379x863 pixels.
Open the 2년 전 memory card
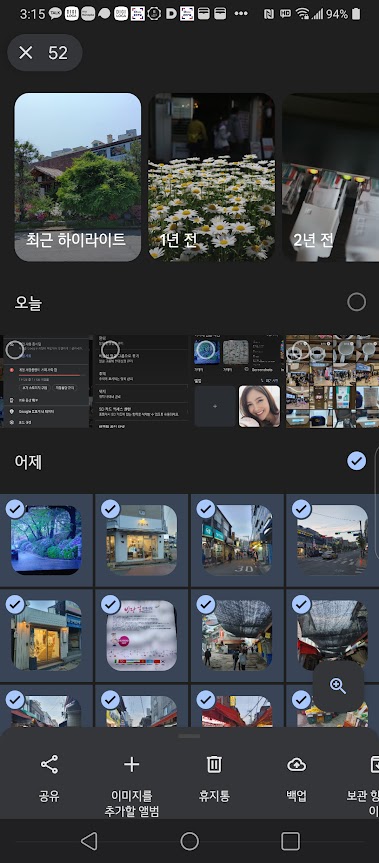pos(331,177)
